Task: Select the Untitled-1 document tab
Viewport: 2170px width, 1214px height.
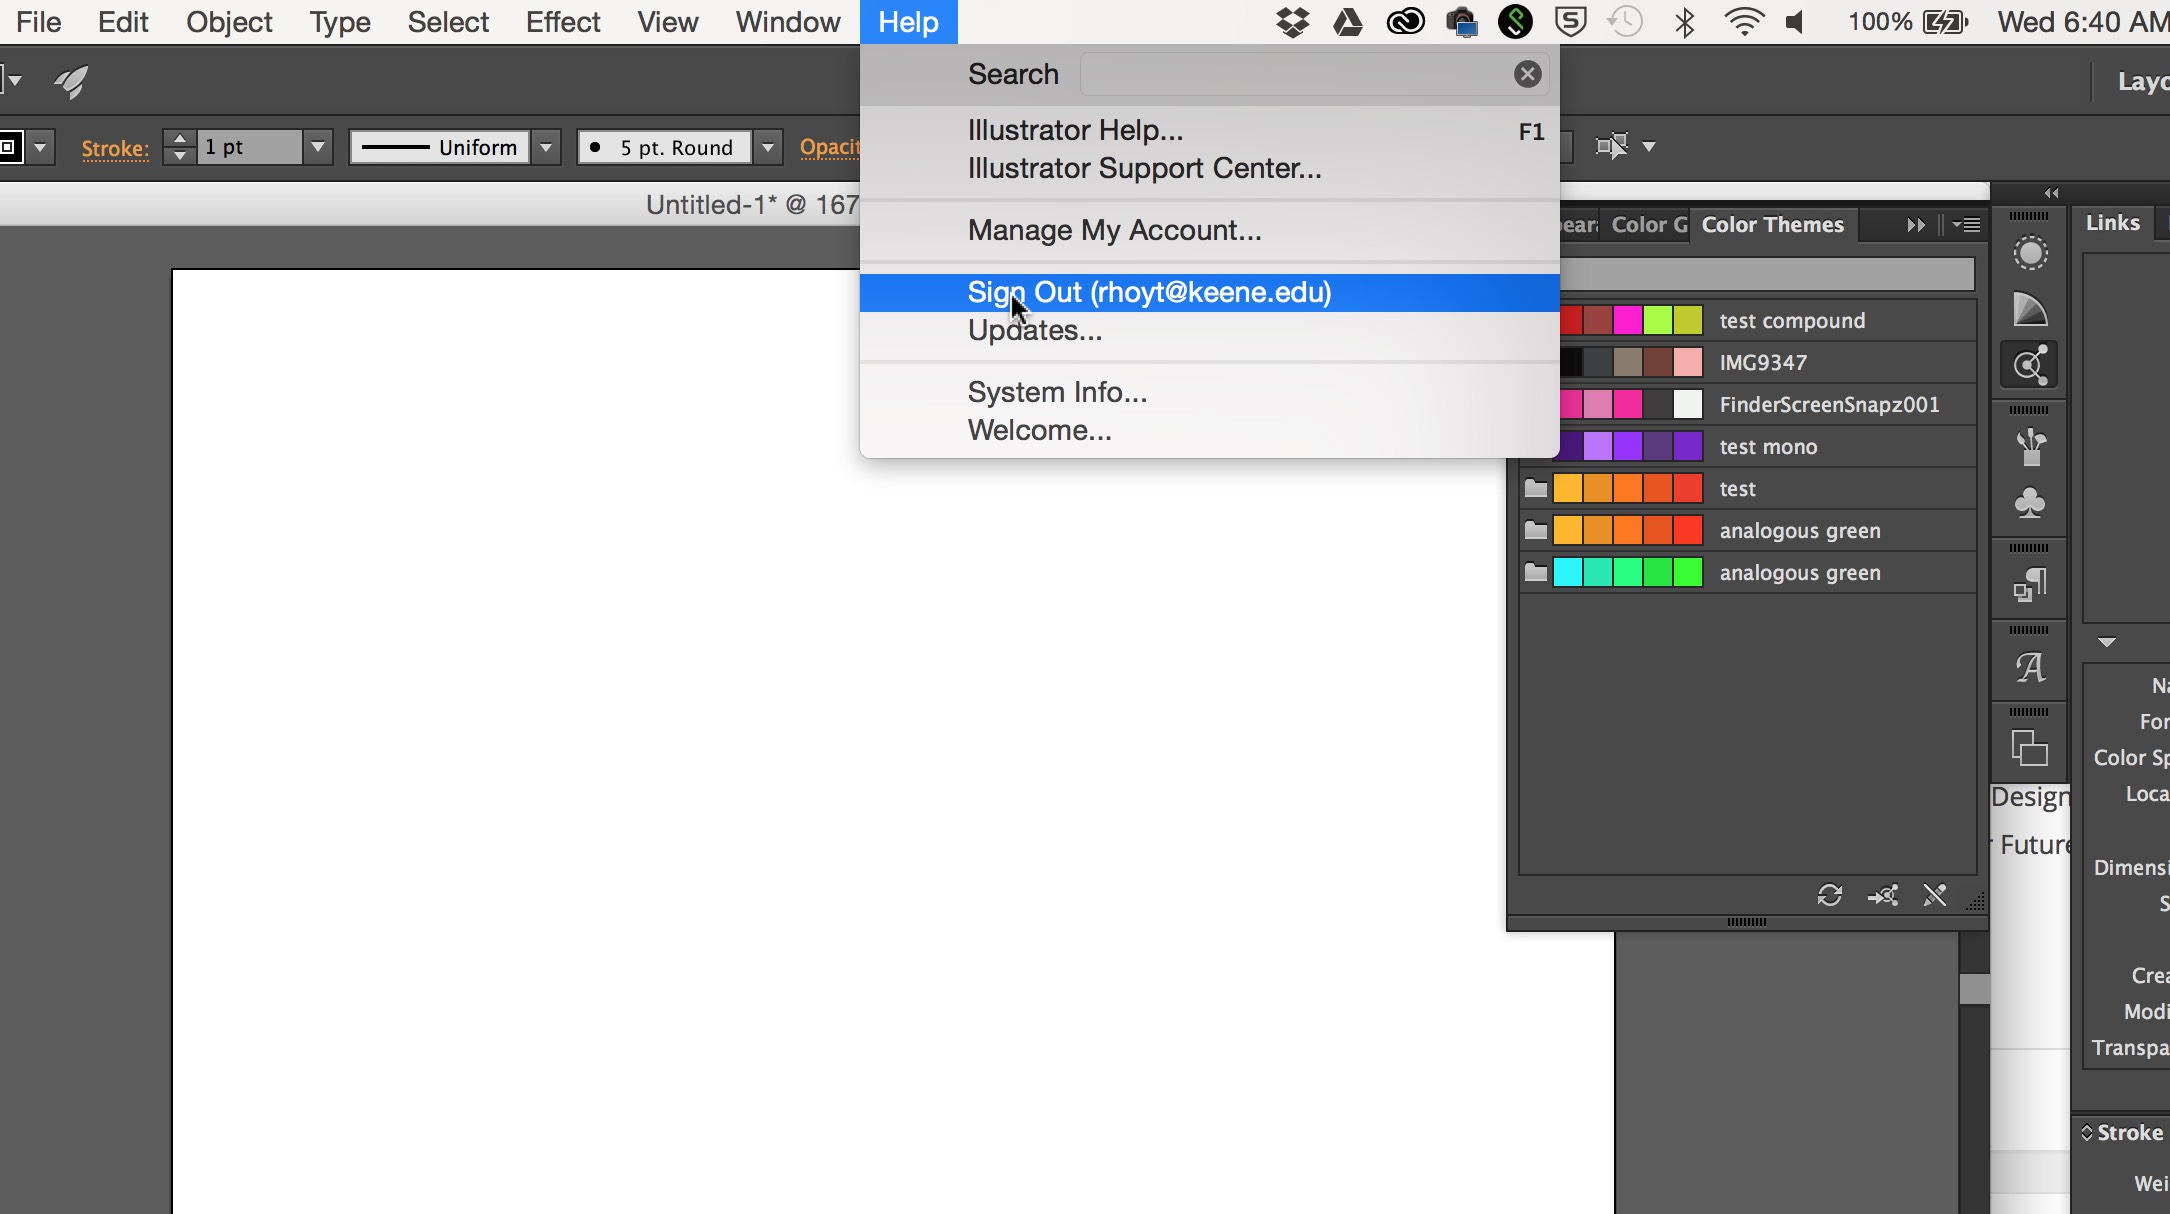Action: point(751,205)
